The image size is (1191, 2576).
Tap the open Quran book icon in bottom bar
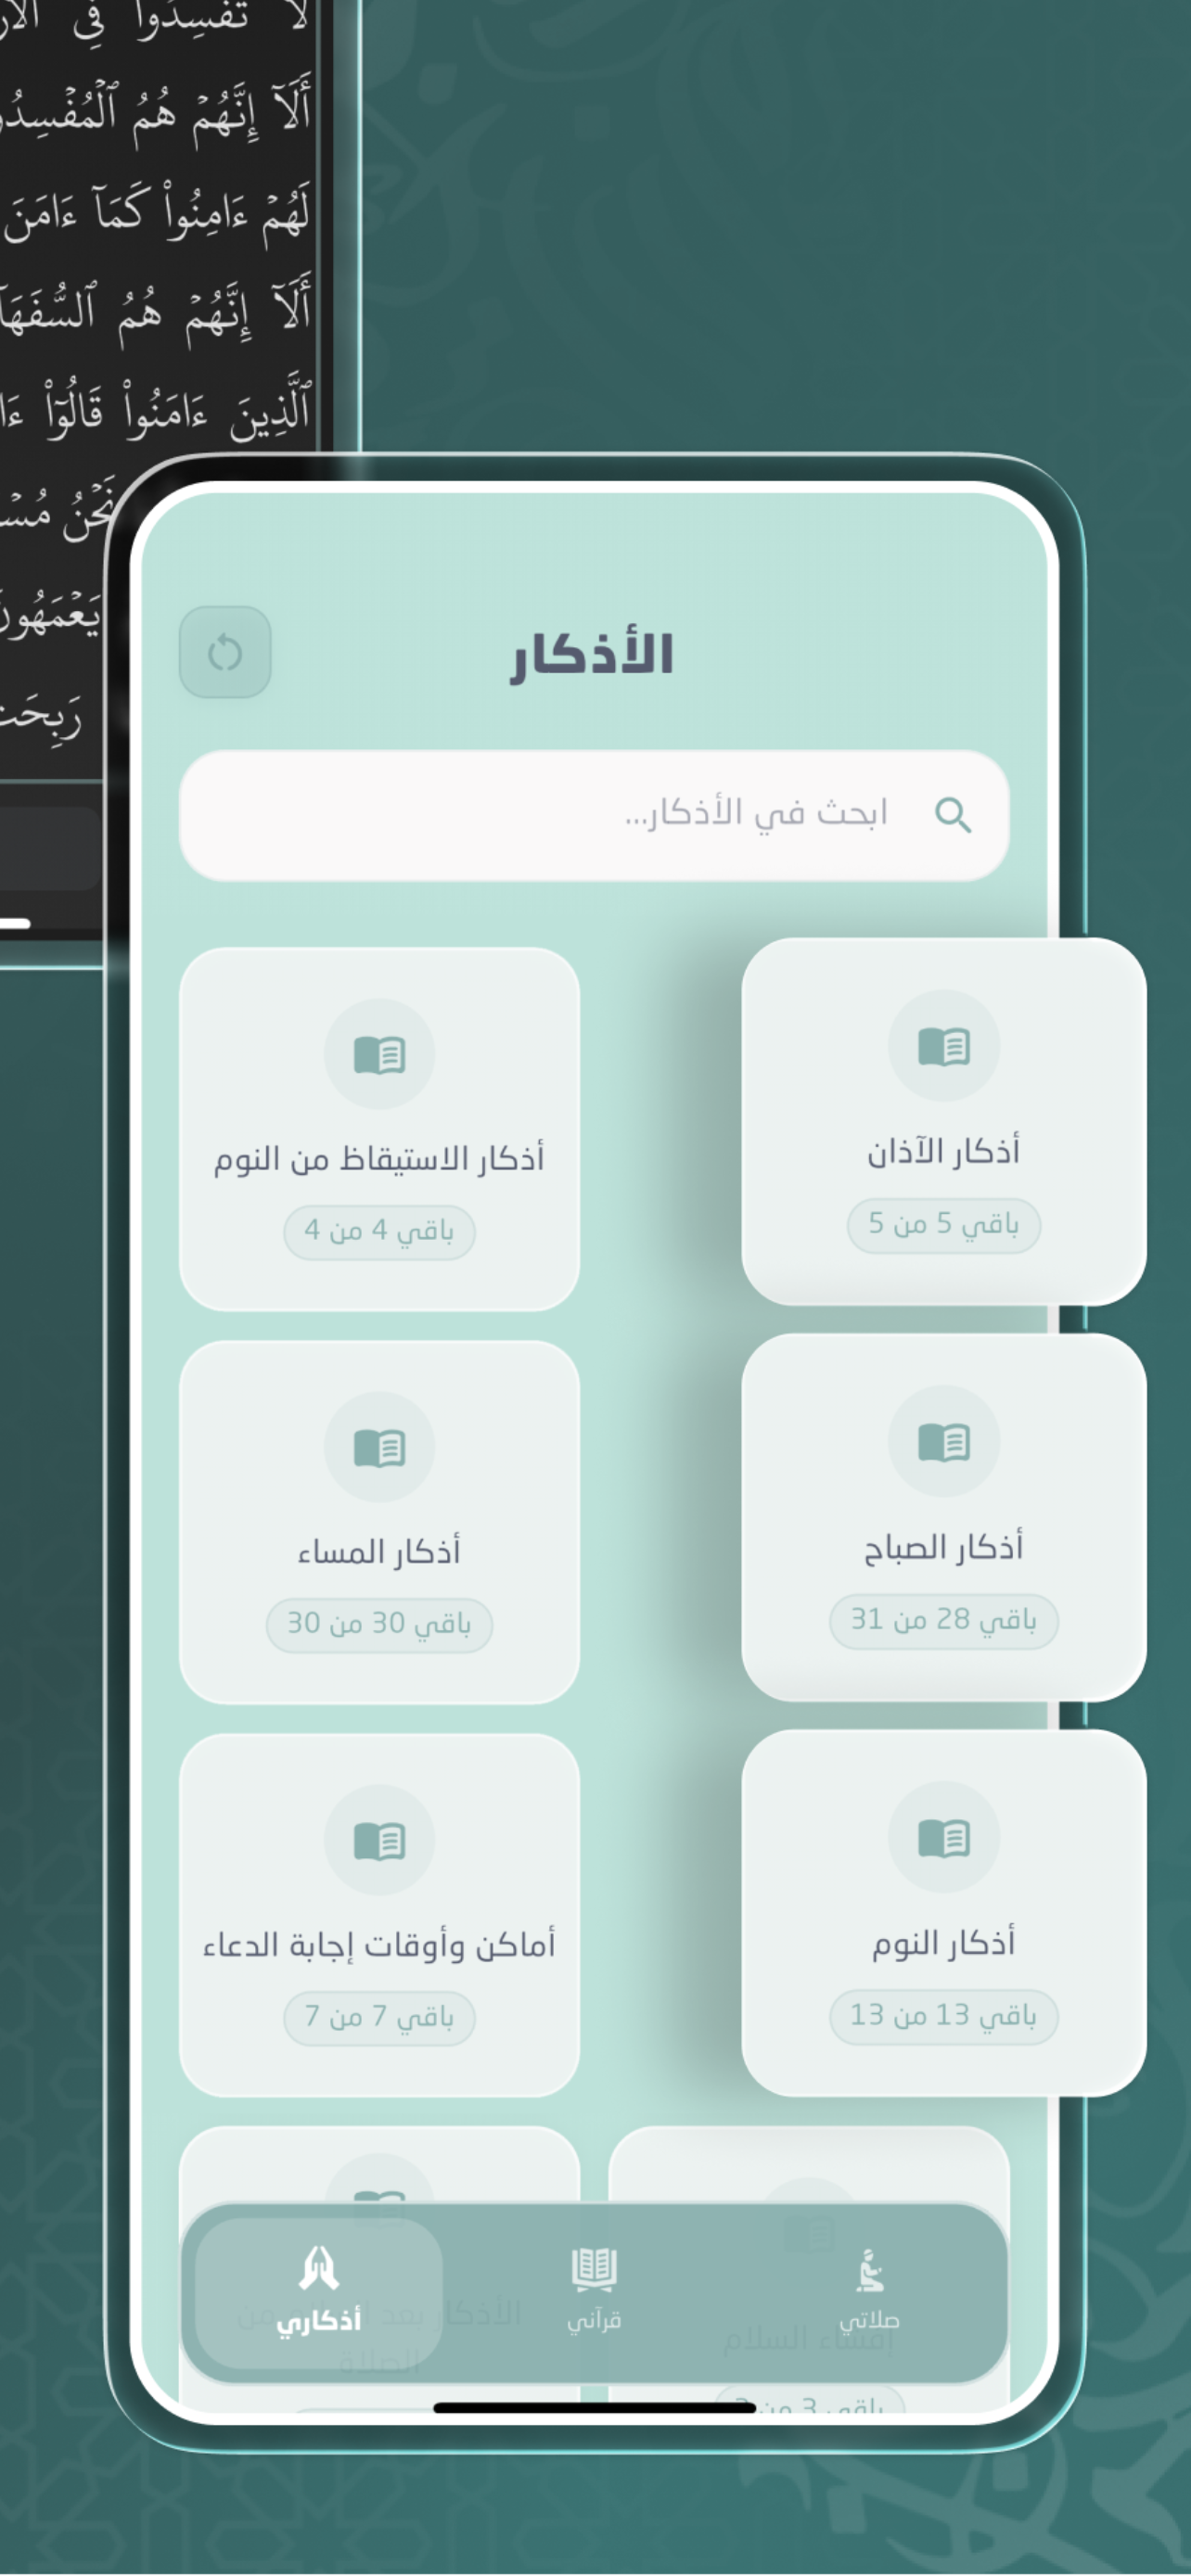pos(594,2269)
